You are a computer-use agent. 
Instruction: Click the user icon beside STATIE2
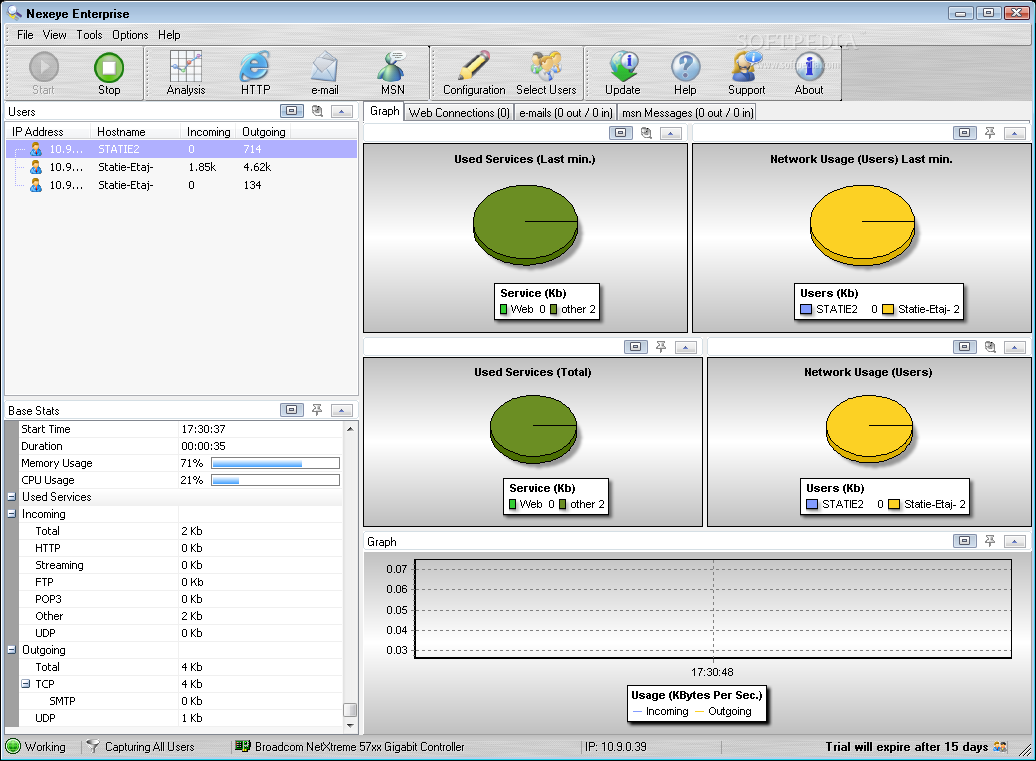pyautogui.click(x=36, y=149)
